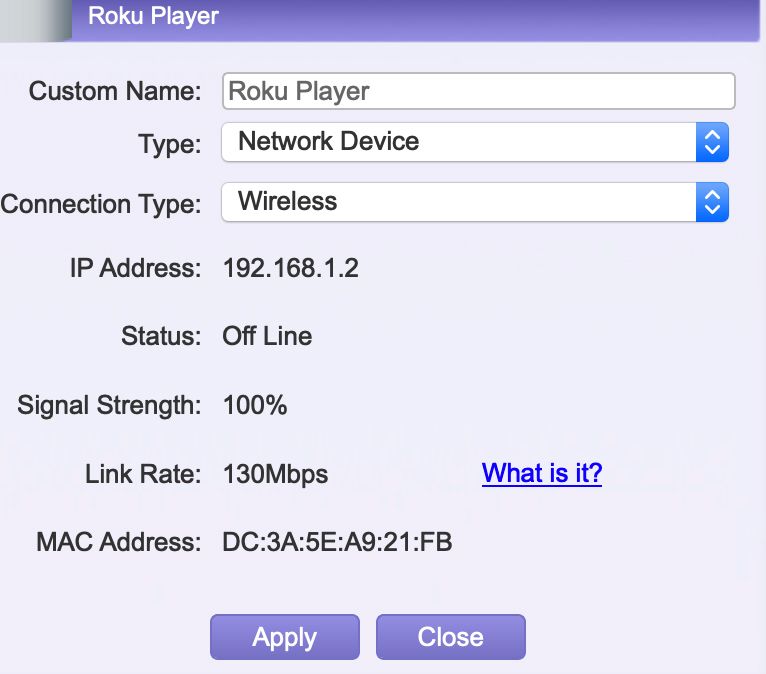Click the Custom Name label
Screen dimensions: 766x674
115,91
